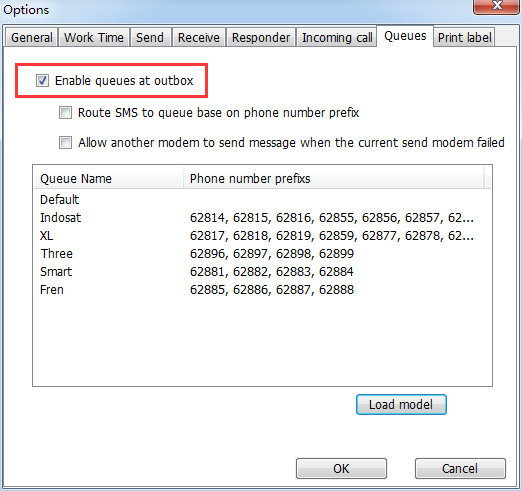Image resolution: width=522 pixels, height=491 pixels.
Task: Select the XL queue entry
Action: pyautogui.click(x=262, y=236)
